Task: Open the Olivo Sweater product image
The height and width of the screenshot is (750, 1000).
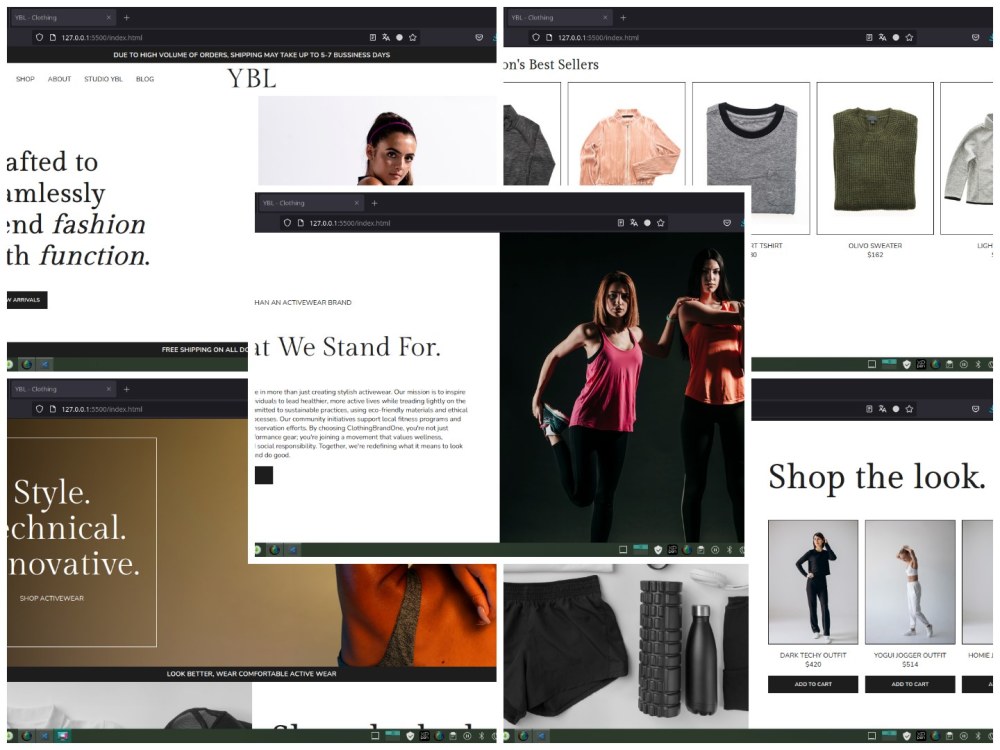Action: 875,158
